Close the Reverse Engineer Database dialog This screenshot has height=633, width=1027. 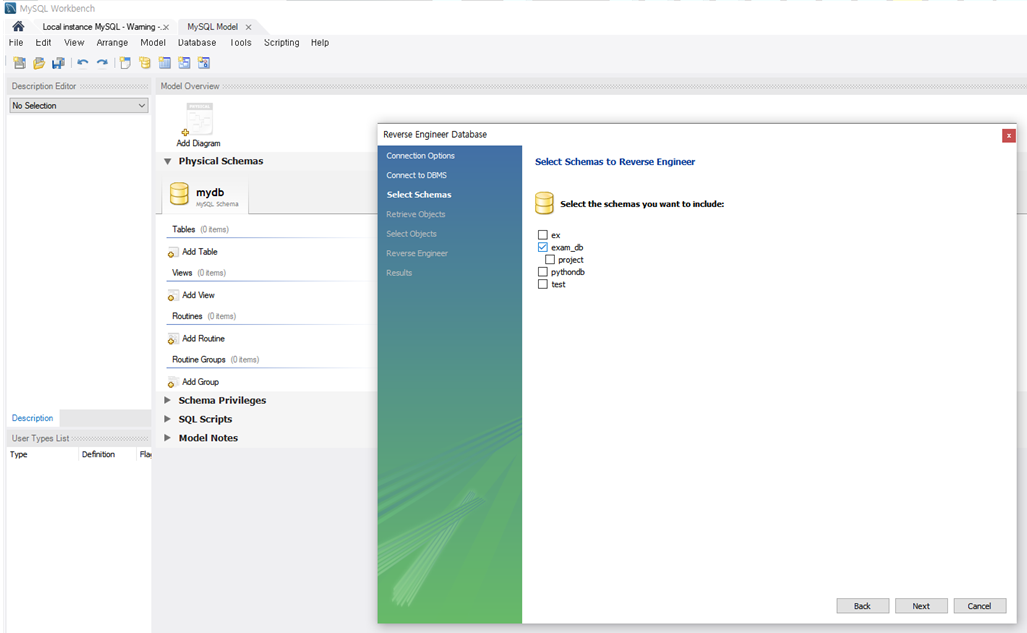point(1009,136)
